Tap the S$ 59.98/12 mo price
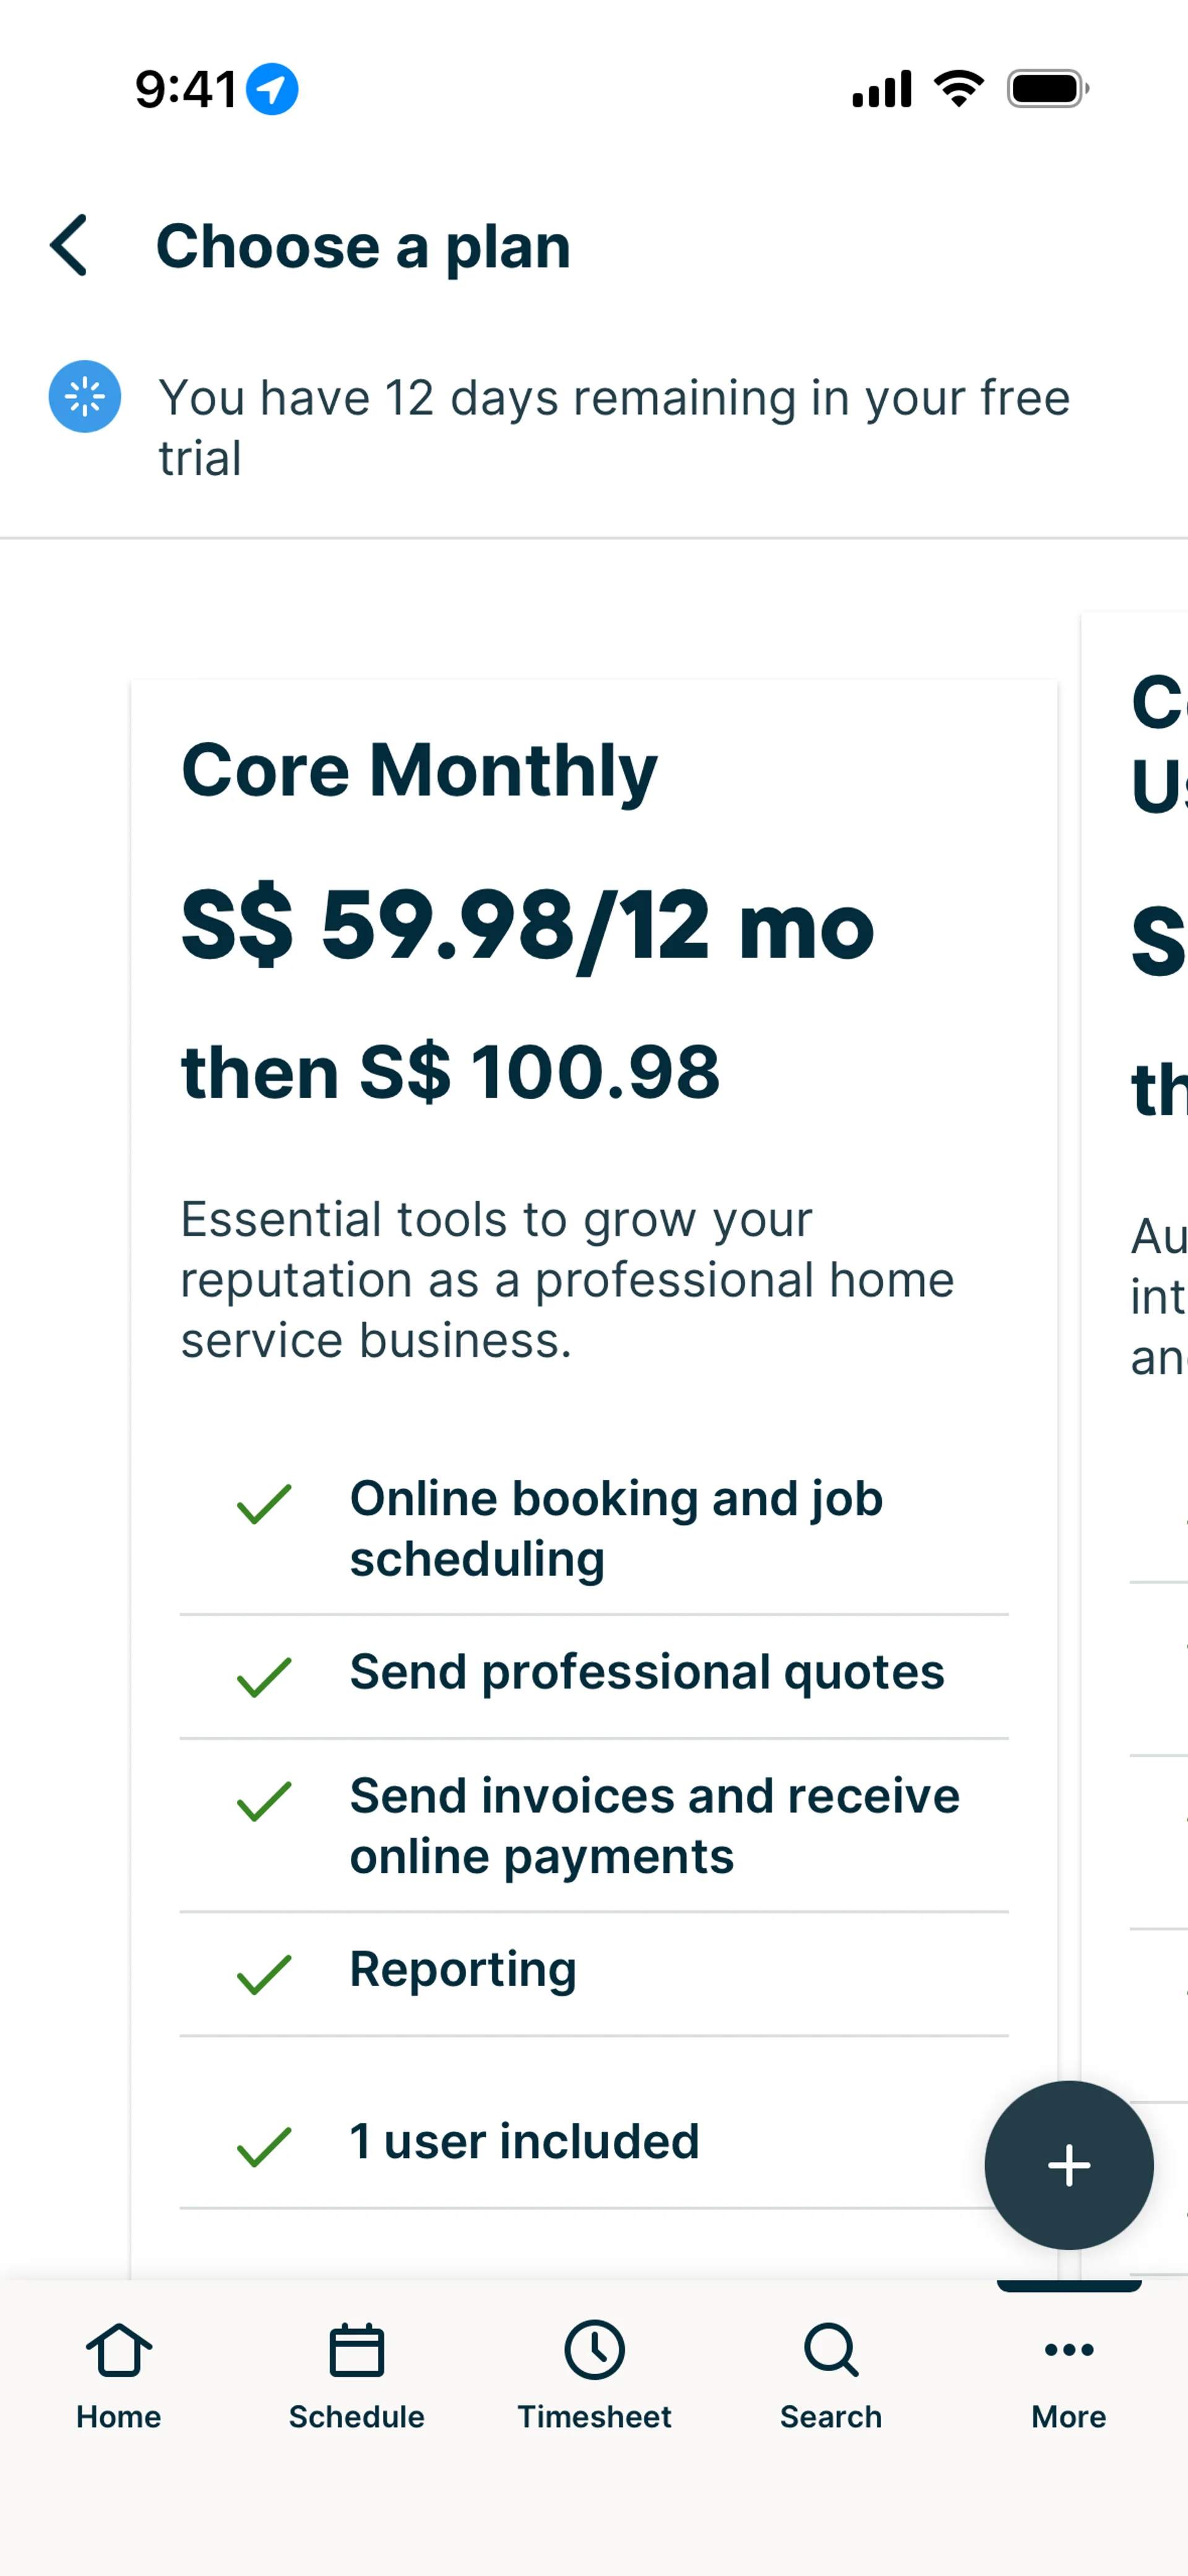The image size is (1188, 2576). point(527,927)
